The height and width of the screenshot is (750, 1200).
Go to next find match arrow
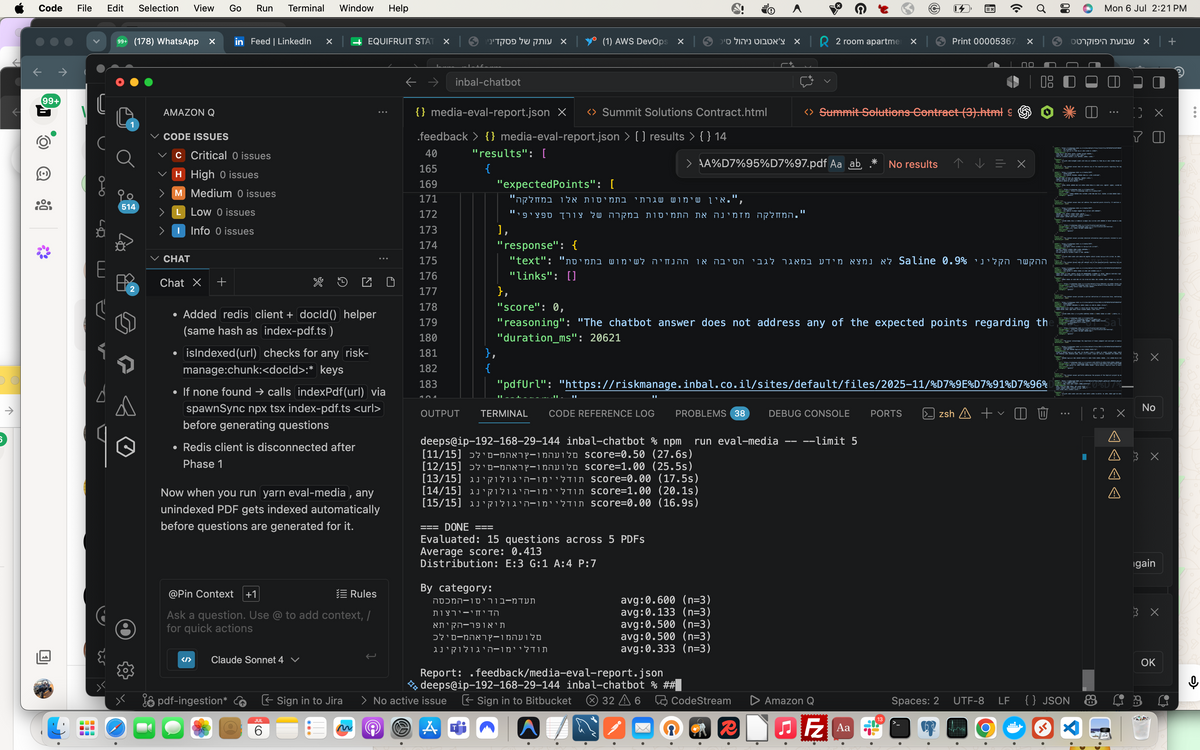(979, 164)
